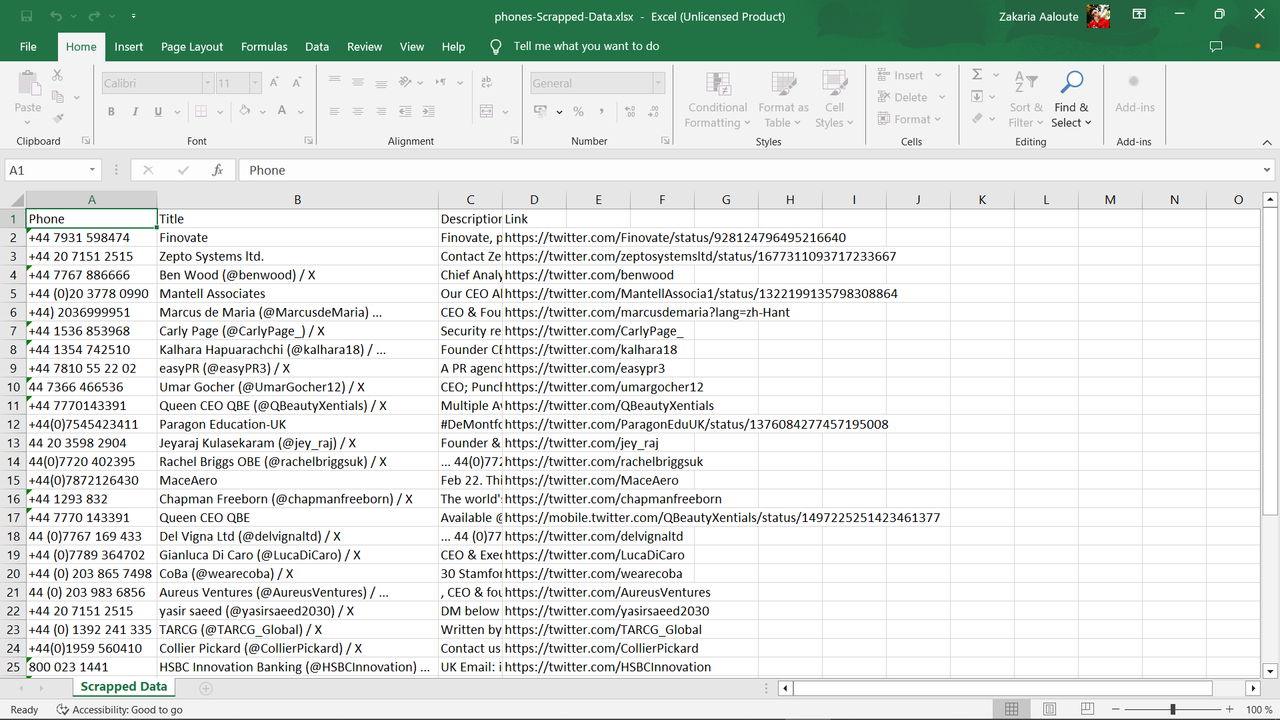Open the General number format dropdown
The width and height of the screenshot is (1280, 720).
pos(658,83)
